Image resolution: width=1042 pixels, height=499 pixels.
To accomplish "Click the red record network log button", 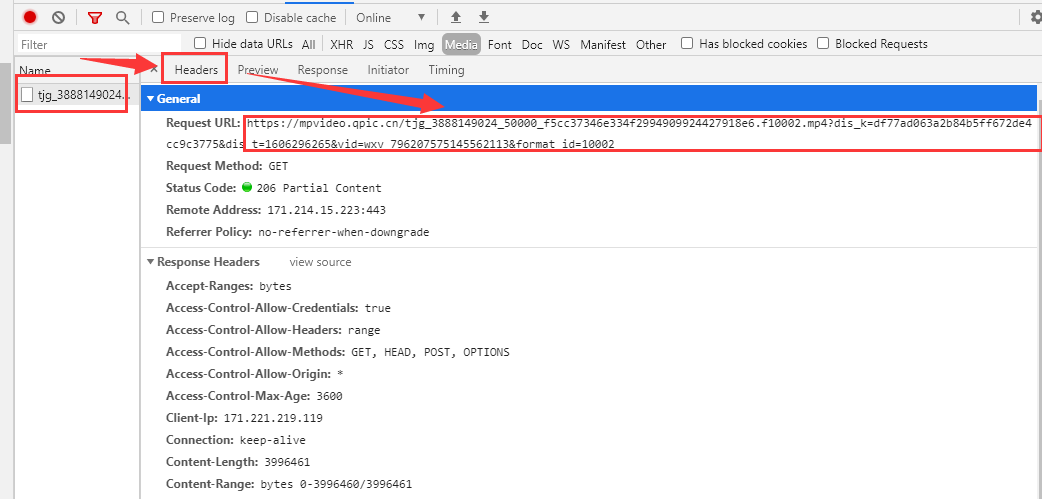I will (30, 17).
